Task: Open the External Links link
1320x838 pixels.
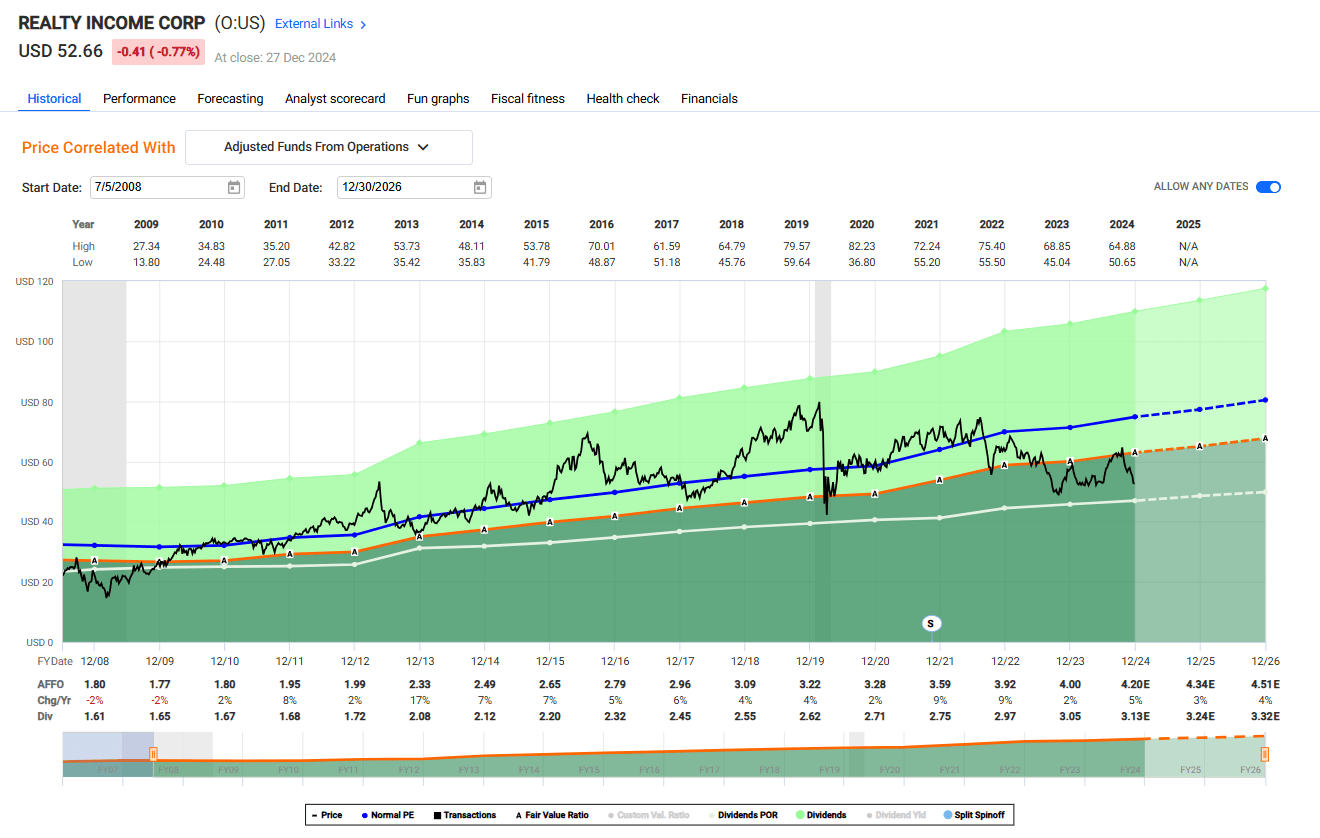Action: pos(312,24)
